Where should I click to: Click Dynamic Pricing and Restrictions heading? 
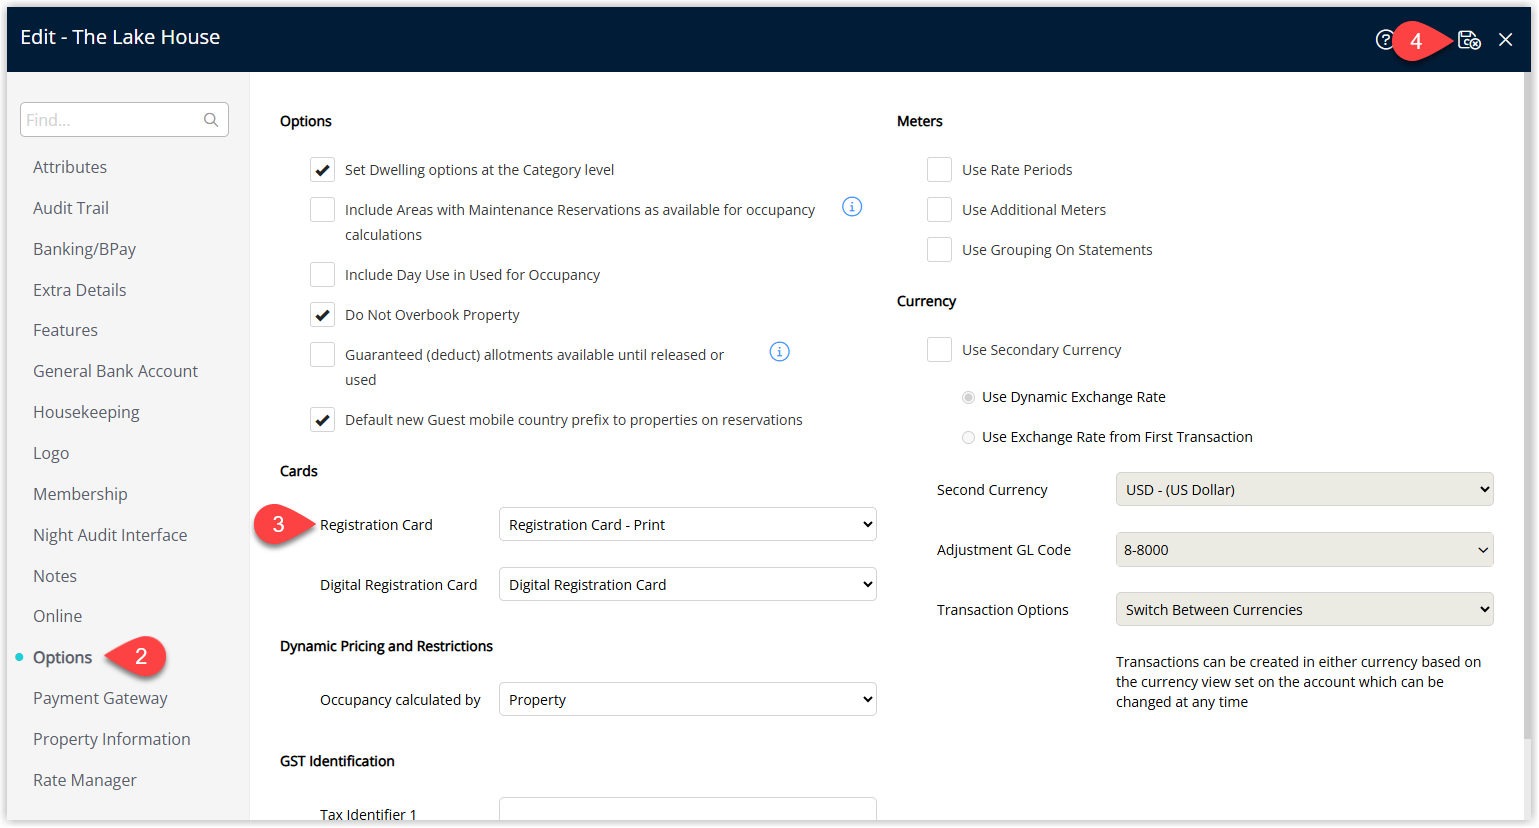(x=386, y=646)
